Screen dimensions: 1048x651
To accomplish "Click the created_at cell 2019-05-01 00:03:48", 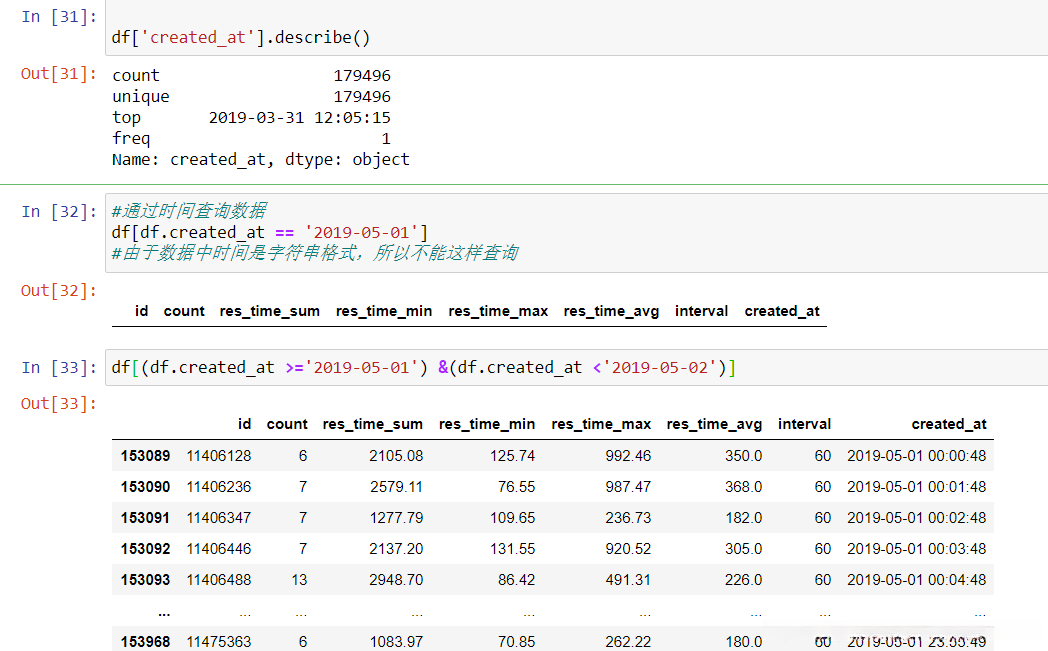I will click(916, 549).
